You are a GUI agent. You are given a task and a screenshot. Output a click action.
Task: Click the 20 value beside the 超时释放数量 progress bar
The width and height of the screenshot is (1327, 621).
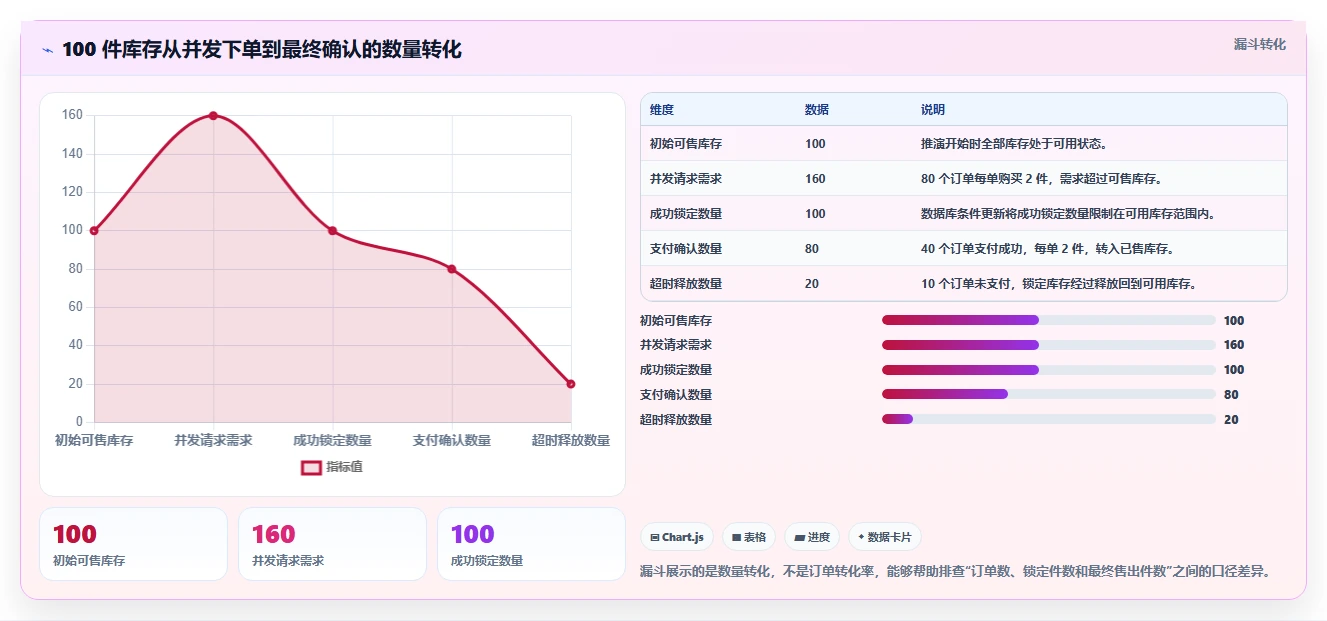pos(1231,419)
